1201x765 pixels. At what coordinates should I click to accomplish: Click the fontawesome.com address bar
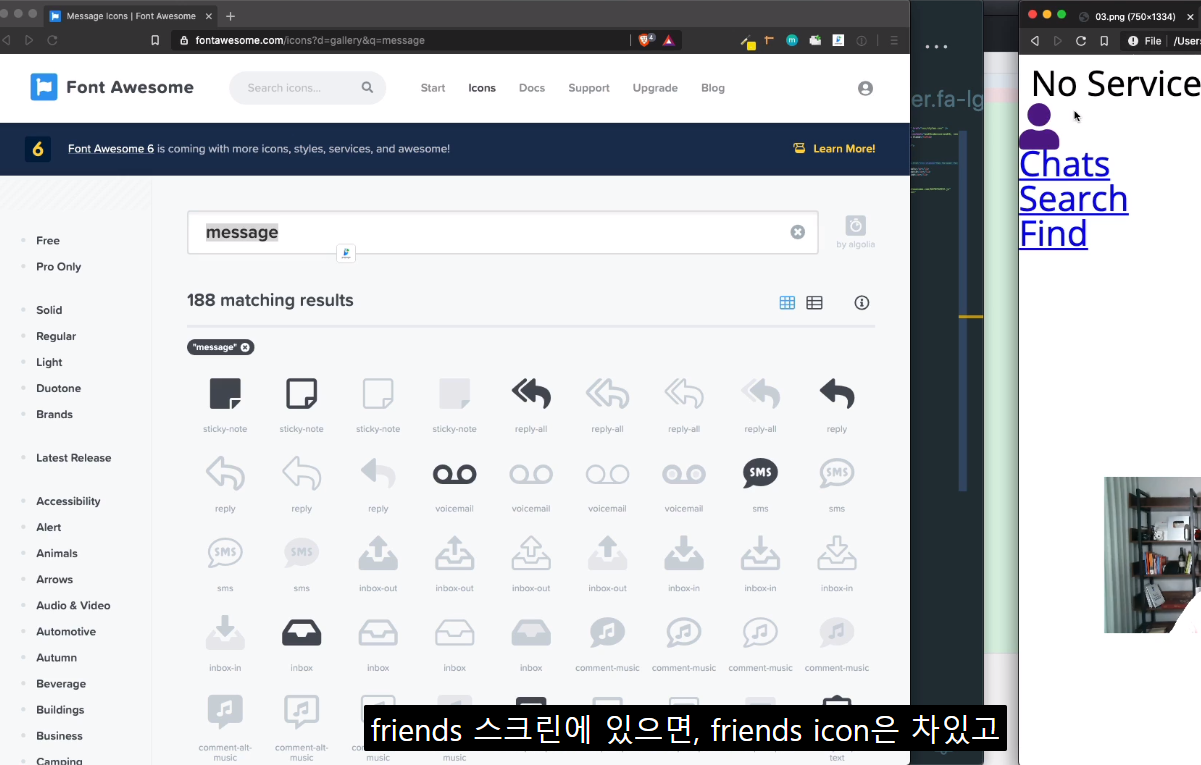(x=400, y=40)
